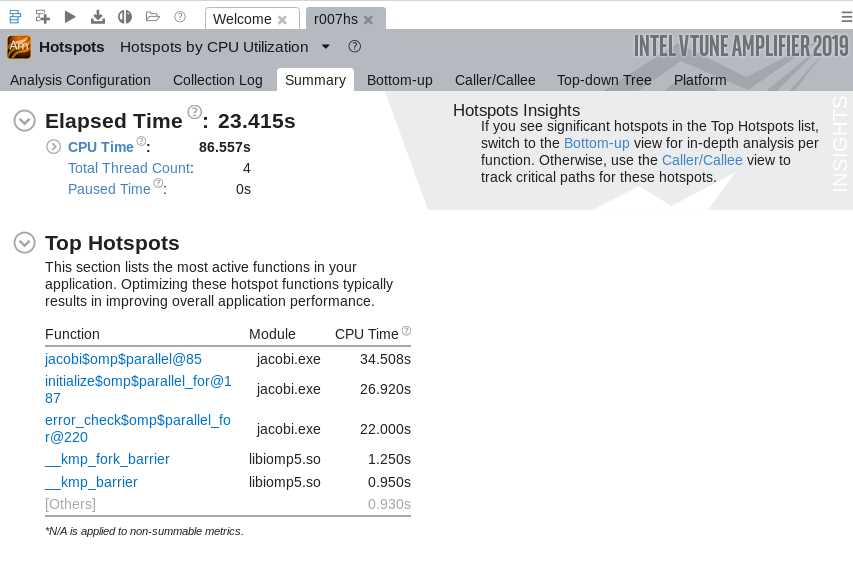The image size is (853, 575).
Task: Start analysis with the play icon
Action: (x=70, y=17)
